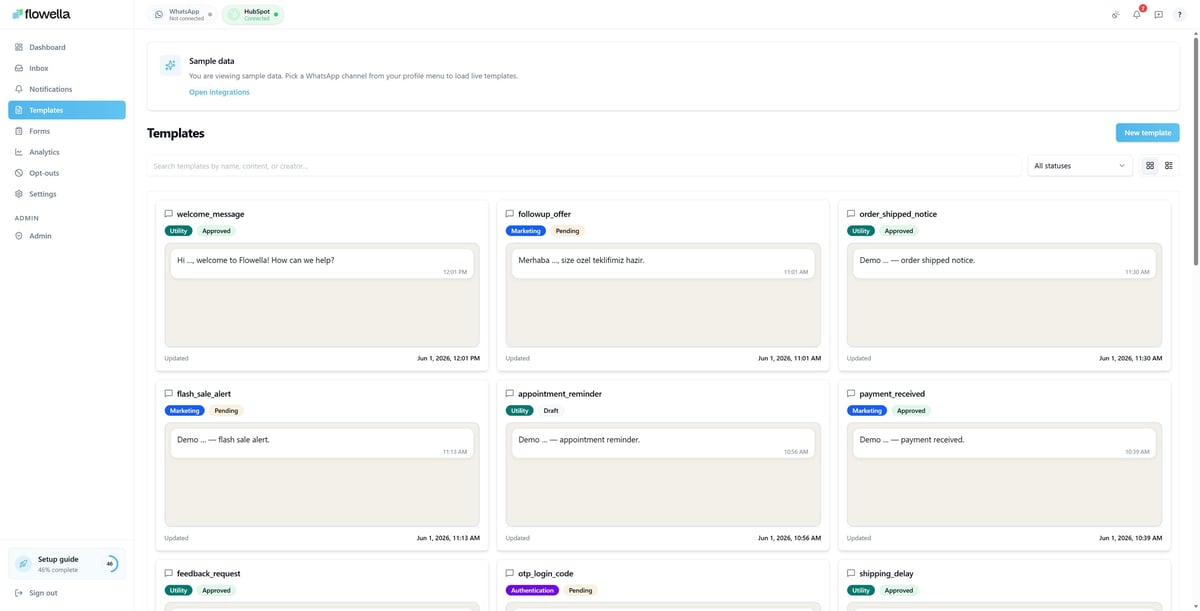Switch to grid view
1200x611 pixels.
click(x=1150, y=166)
